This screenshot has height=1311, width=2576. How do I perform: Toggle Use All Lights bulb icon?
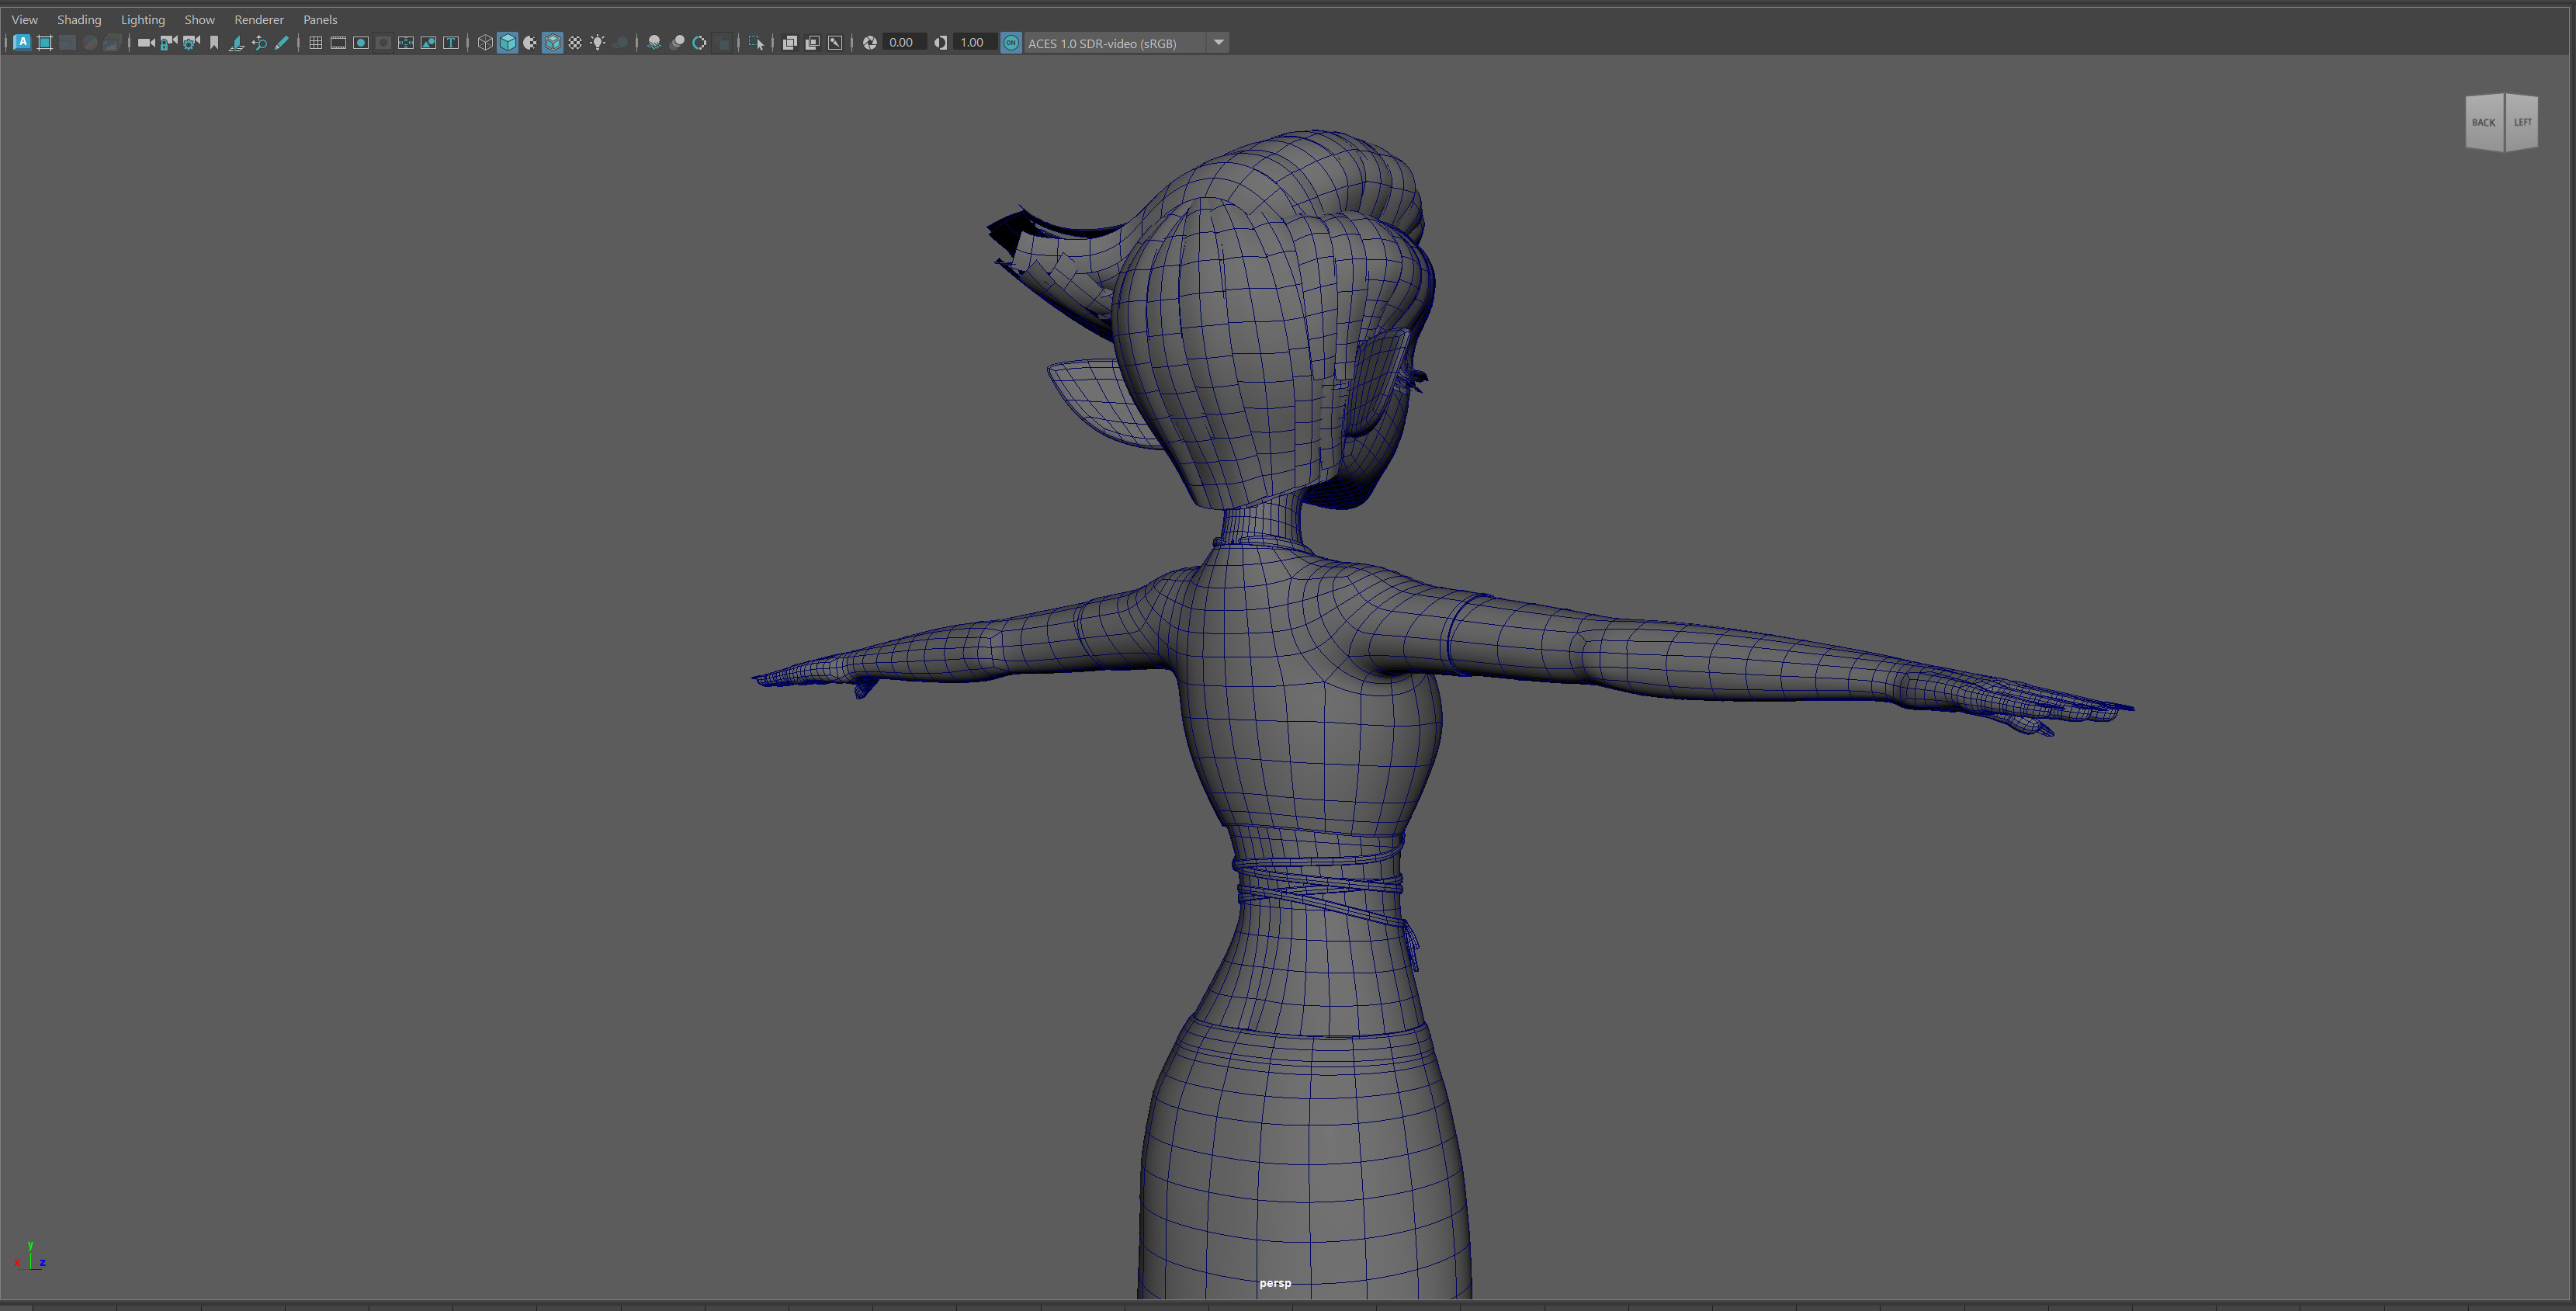tap(598, 43)
